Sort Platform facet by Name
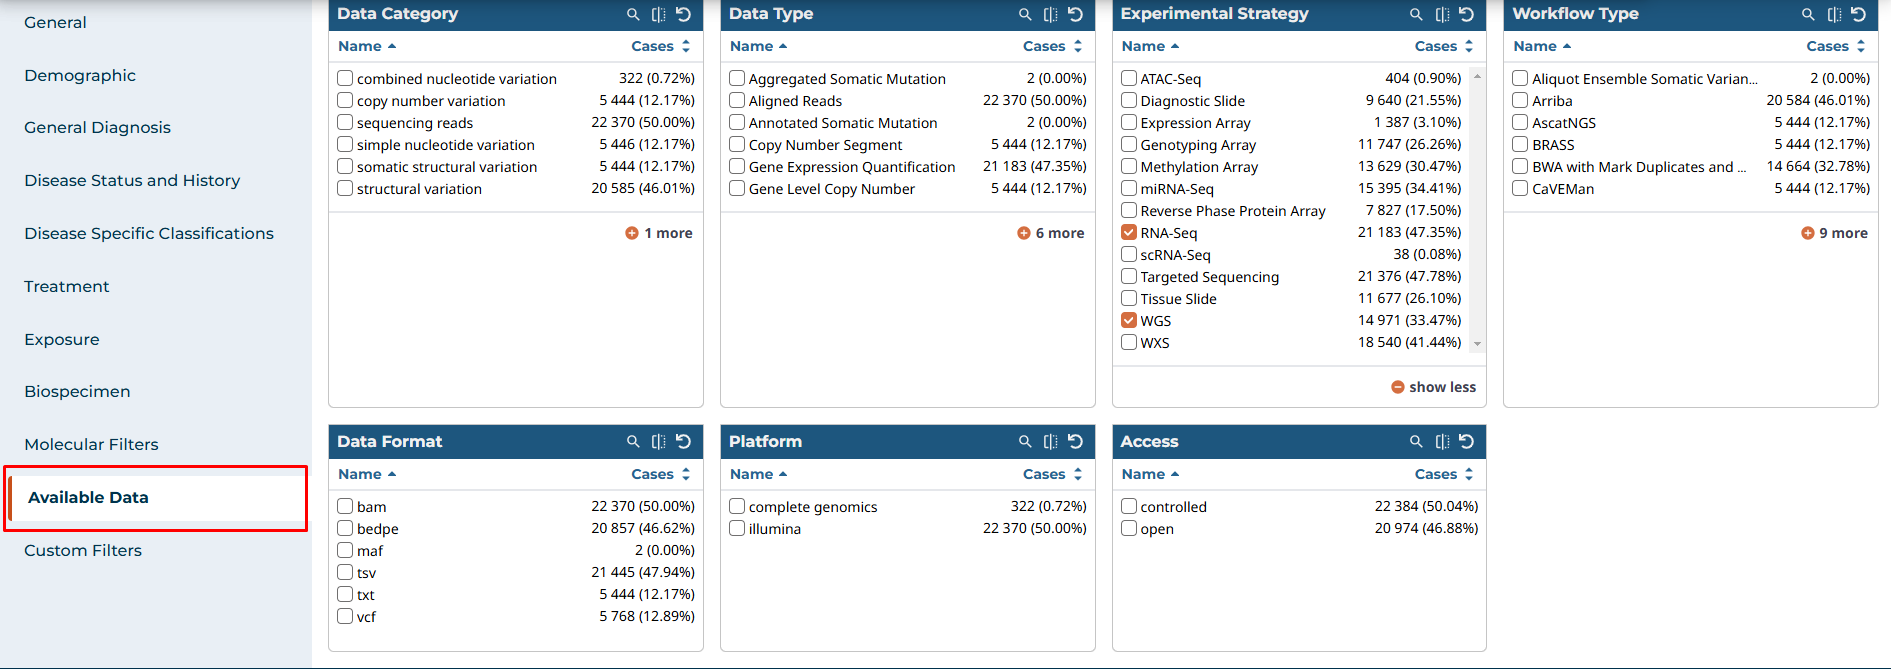Image resolution: width=1891 pixels, height=669 pixels. 758,474
